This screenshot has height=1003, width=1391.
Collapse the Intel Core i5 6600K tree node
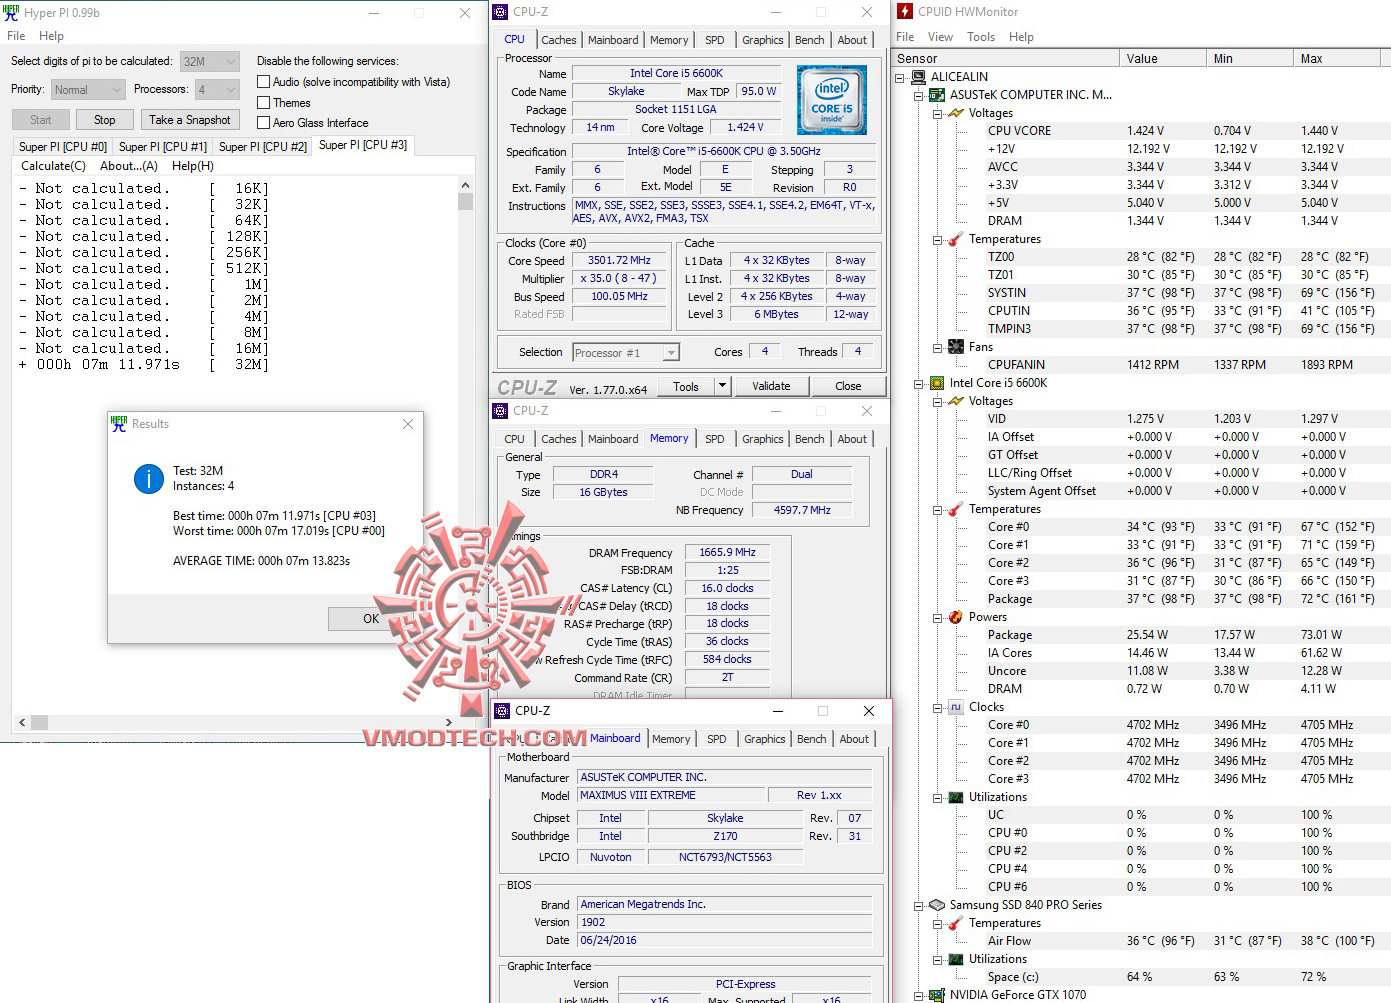918,383
